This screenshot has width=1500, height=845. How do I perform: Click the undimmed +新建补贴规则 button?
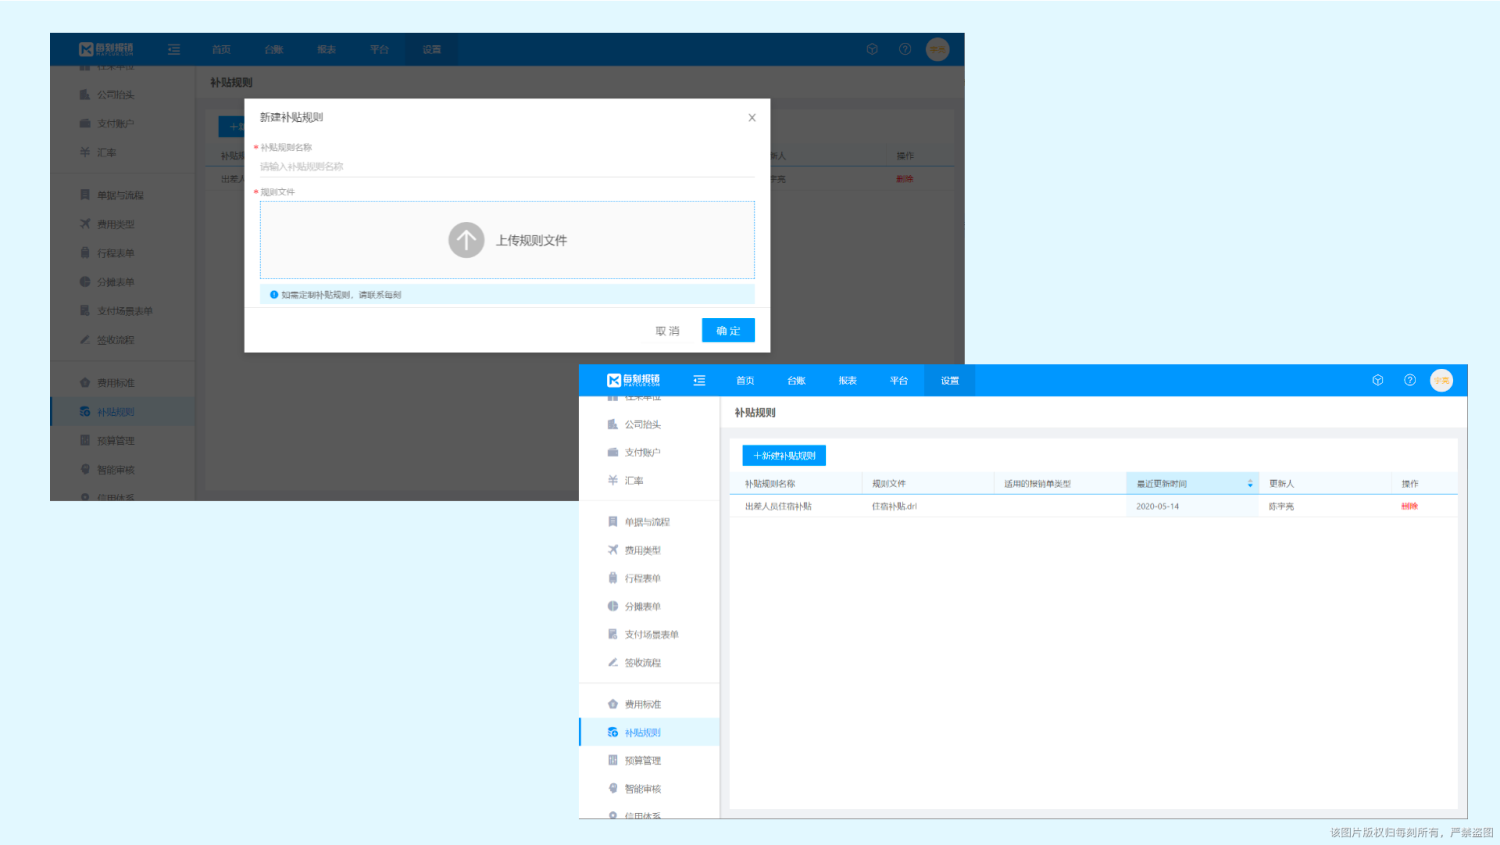point(784,456)
